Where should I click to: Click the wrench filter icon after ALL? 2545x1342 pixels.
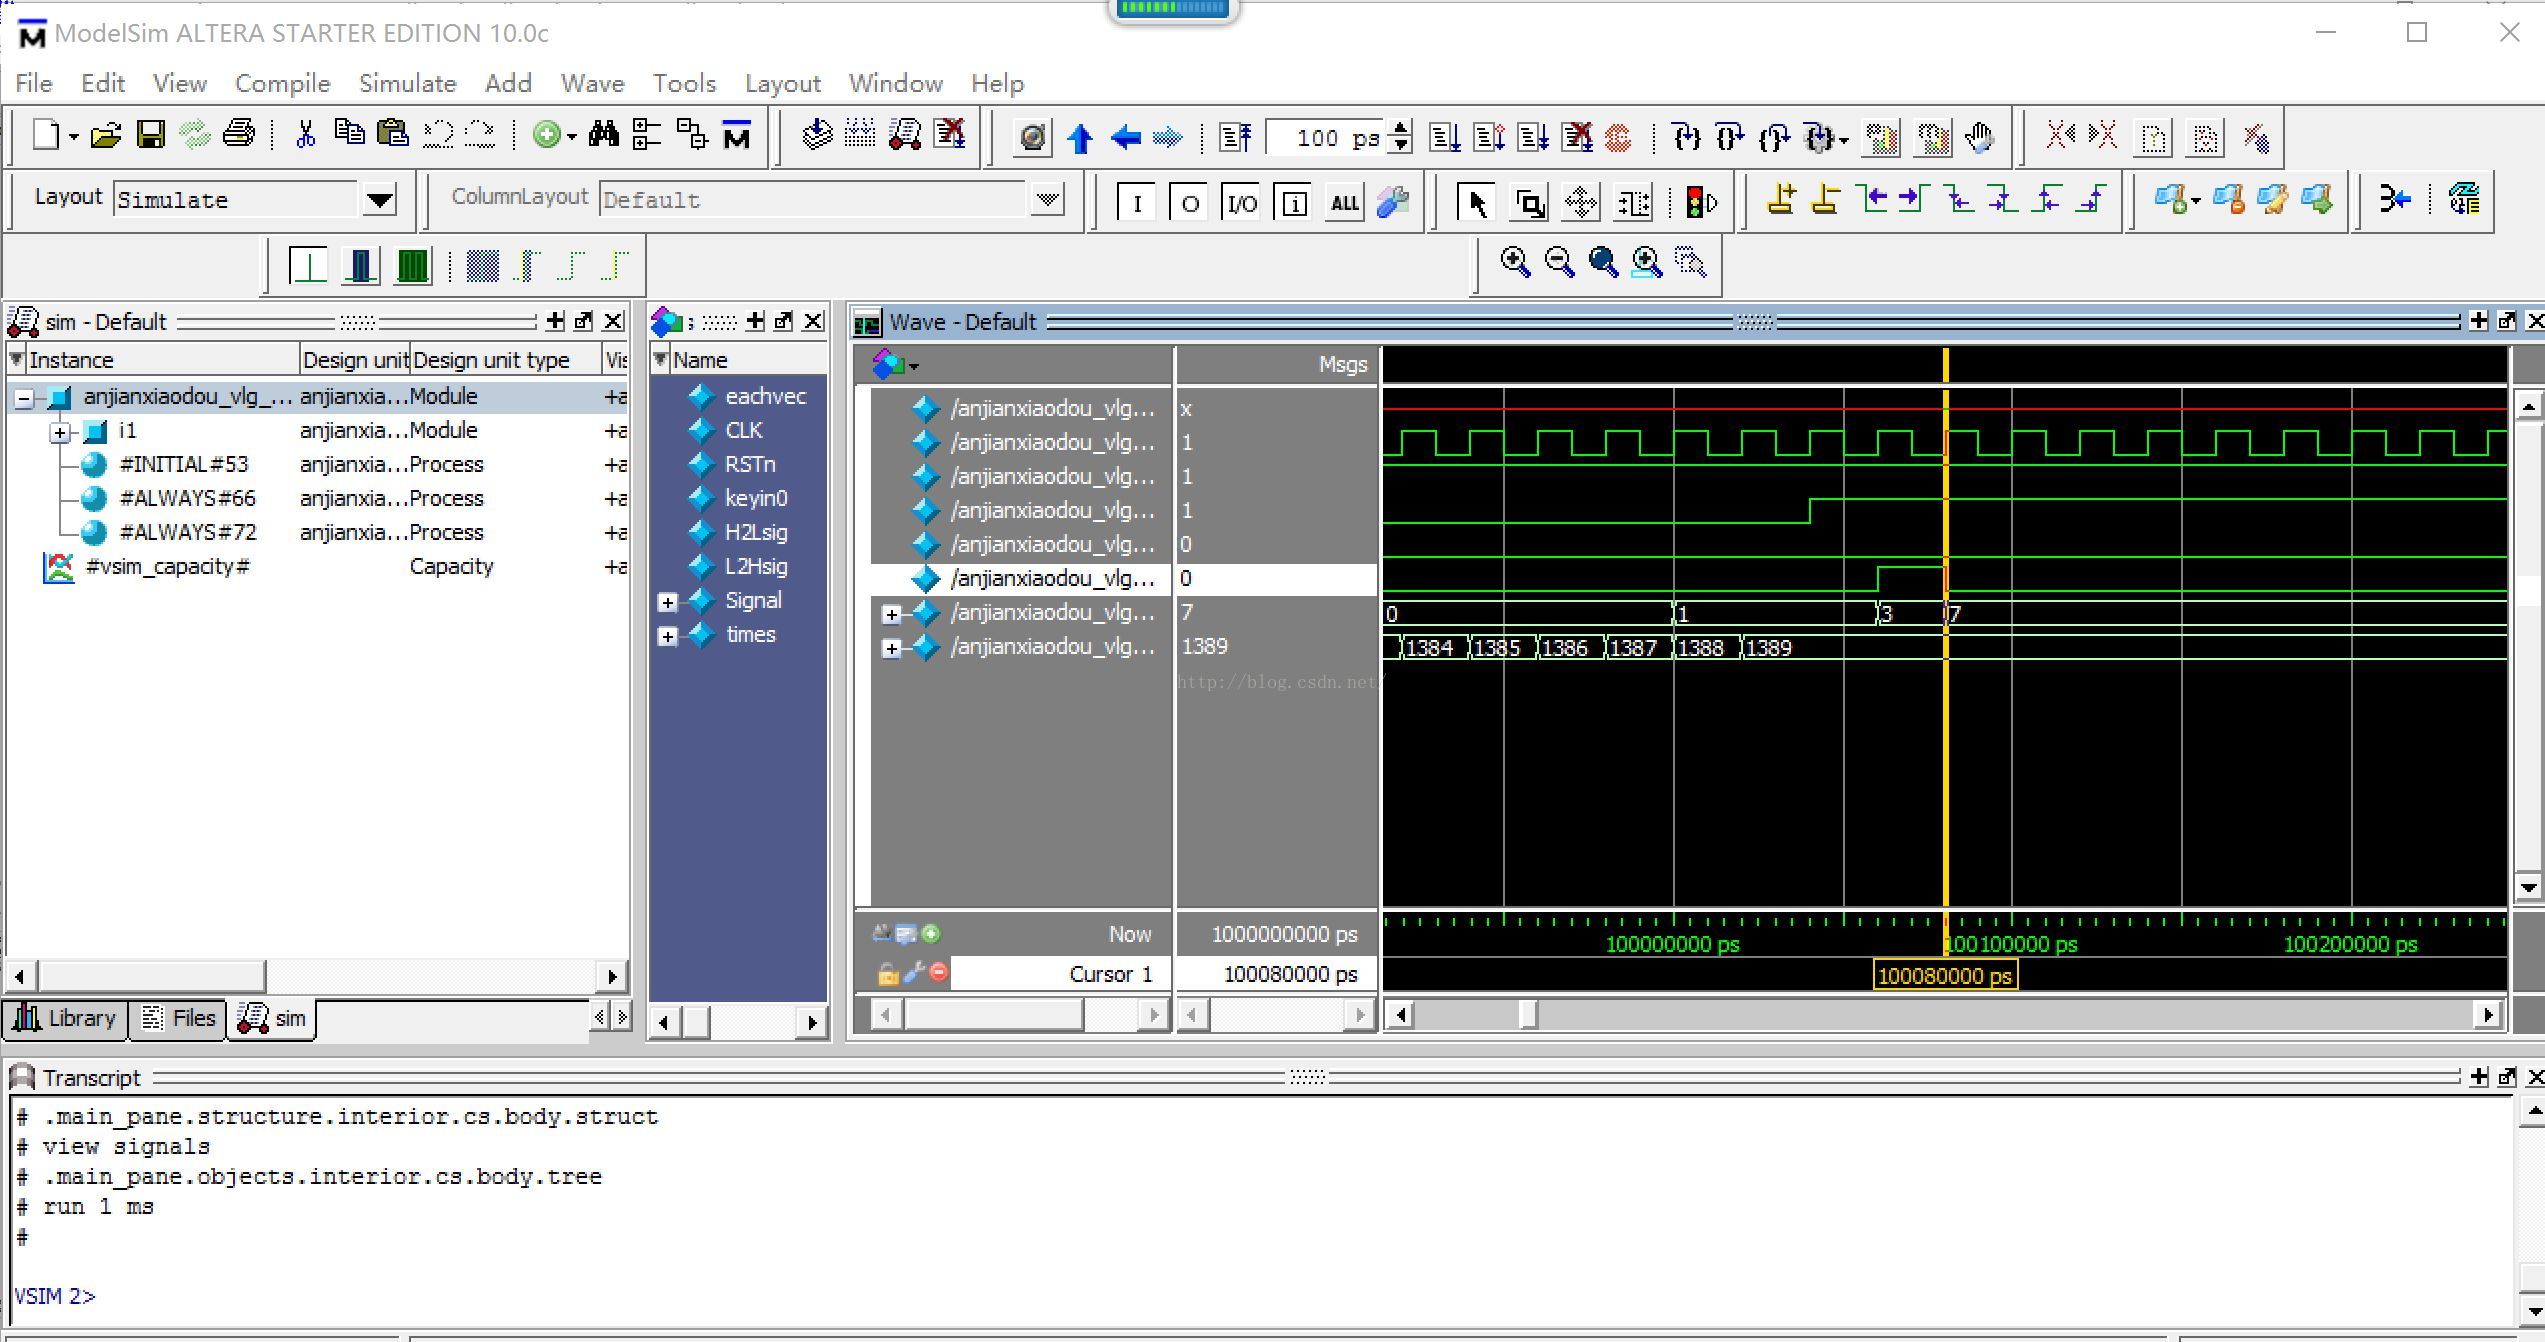(x=1392, y=202)
